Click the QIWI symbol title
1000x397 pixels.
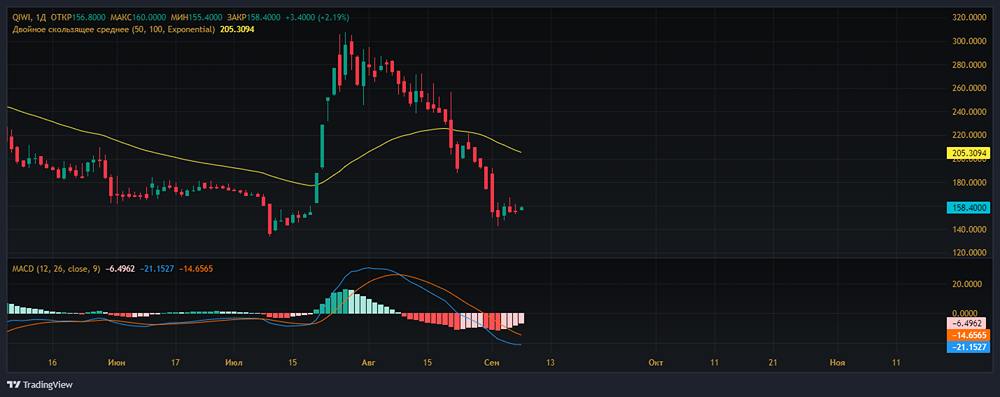[x=21, y=17]
